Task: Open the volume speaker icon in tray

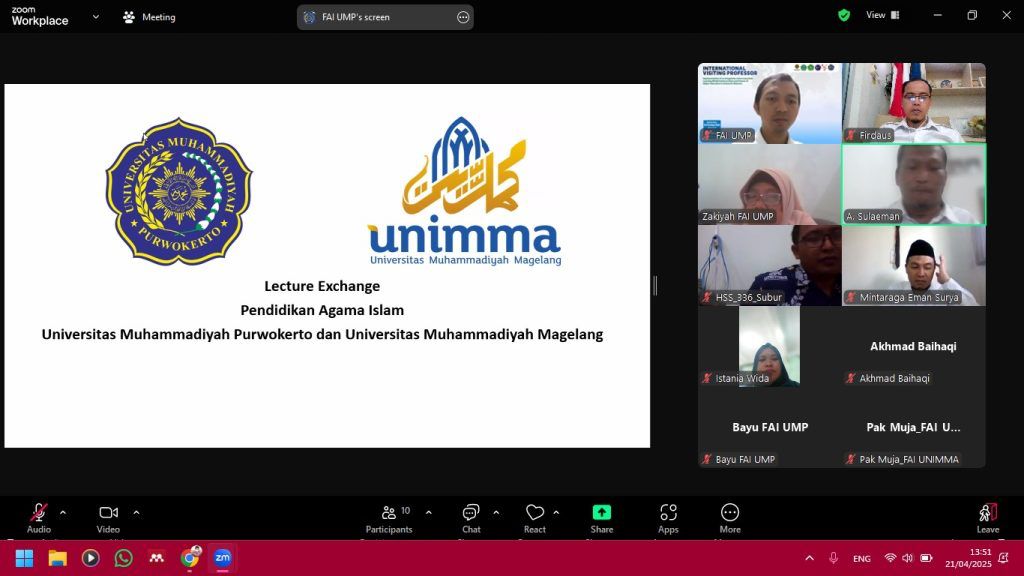Action: point(907,558)
